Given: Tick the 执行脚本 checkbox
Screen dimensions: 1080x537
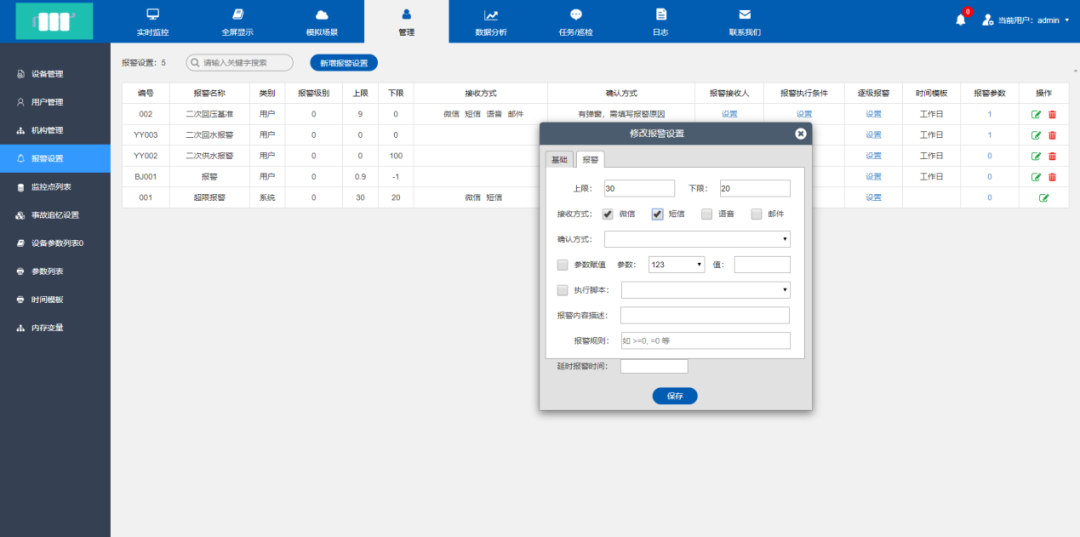Looking at the screenshot, I should tap(563, 290).
